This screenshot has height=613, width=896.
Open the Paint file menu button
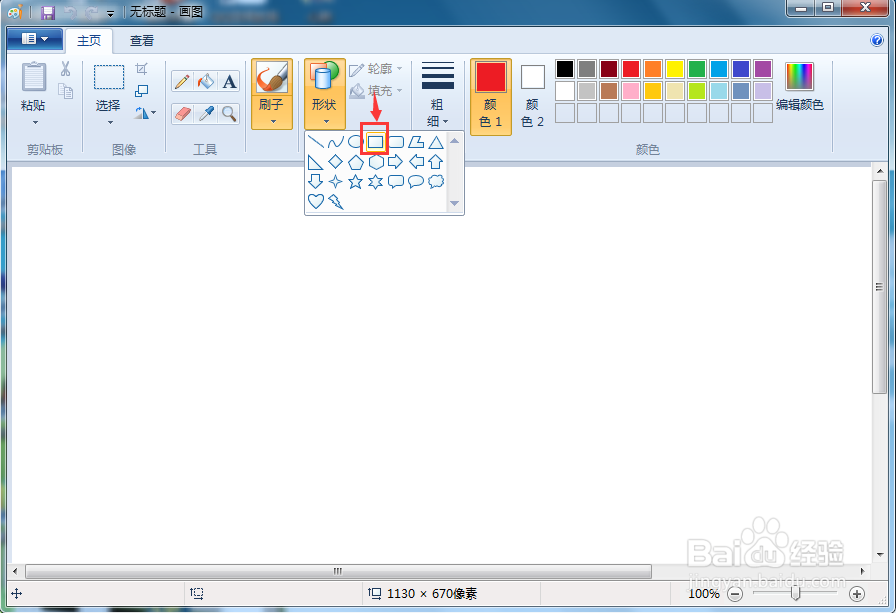point(35,39)
